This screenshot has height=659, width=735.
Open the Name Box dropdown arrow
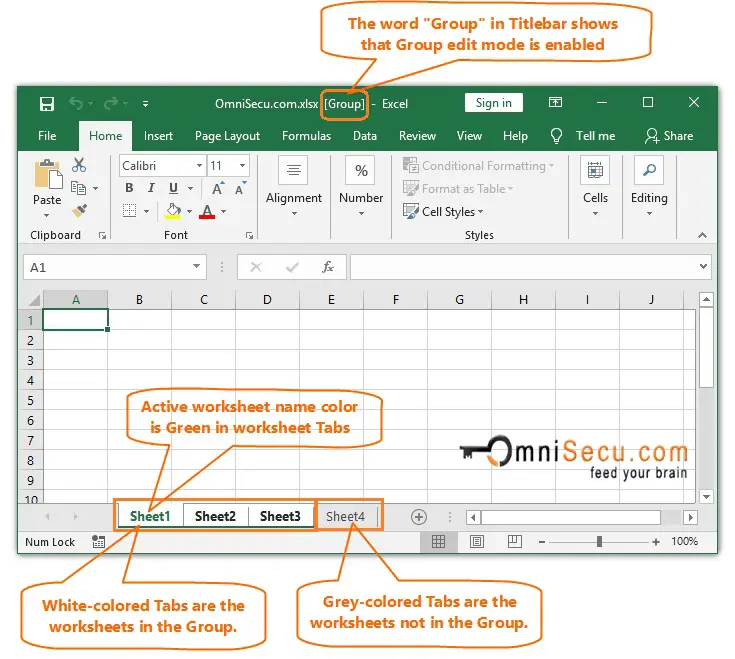tap(196, 267)
